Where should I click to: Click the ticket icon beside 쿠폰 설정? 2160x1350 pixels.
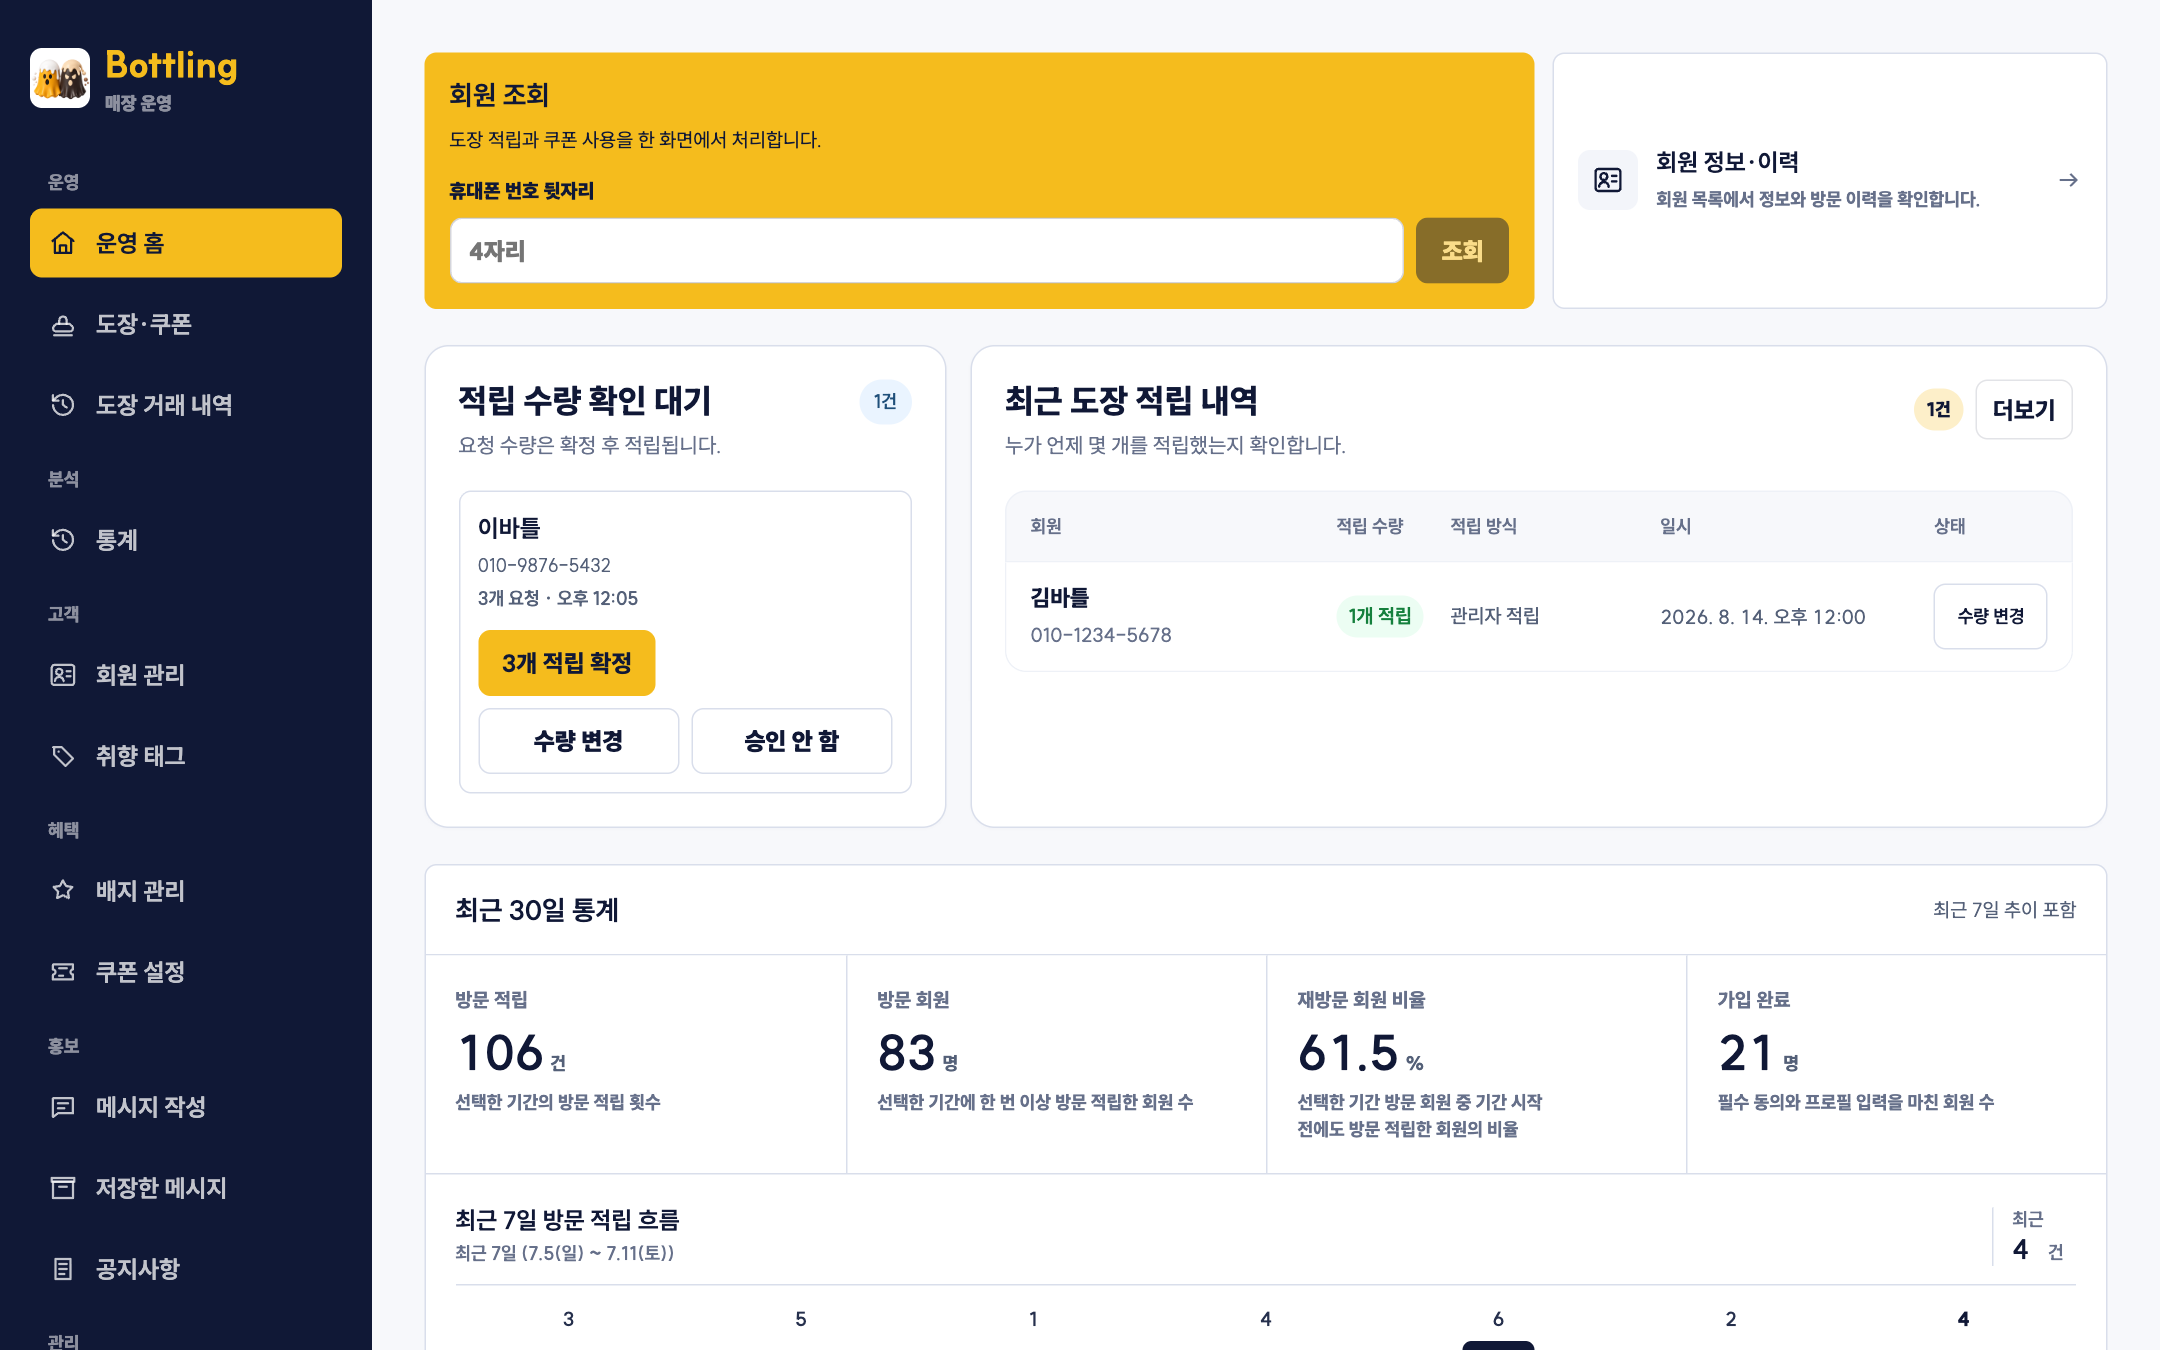(x=63, y=972)
